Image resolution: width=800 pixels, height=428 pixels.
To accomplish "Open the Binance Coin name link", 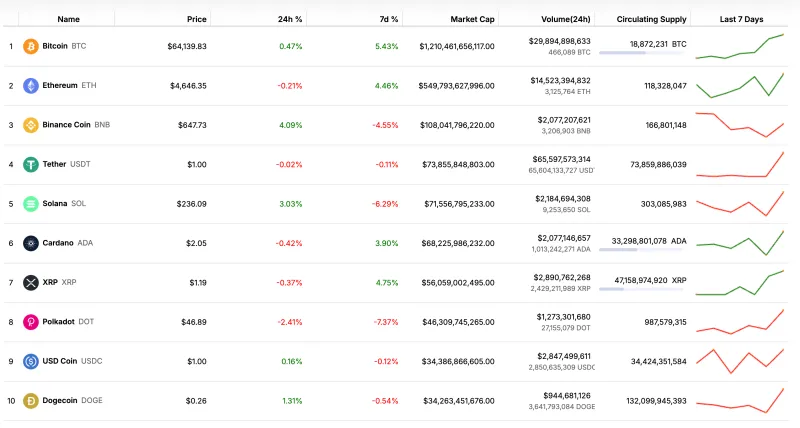I will [66, 124].
